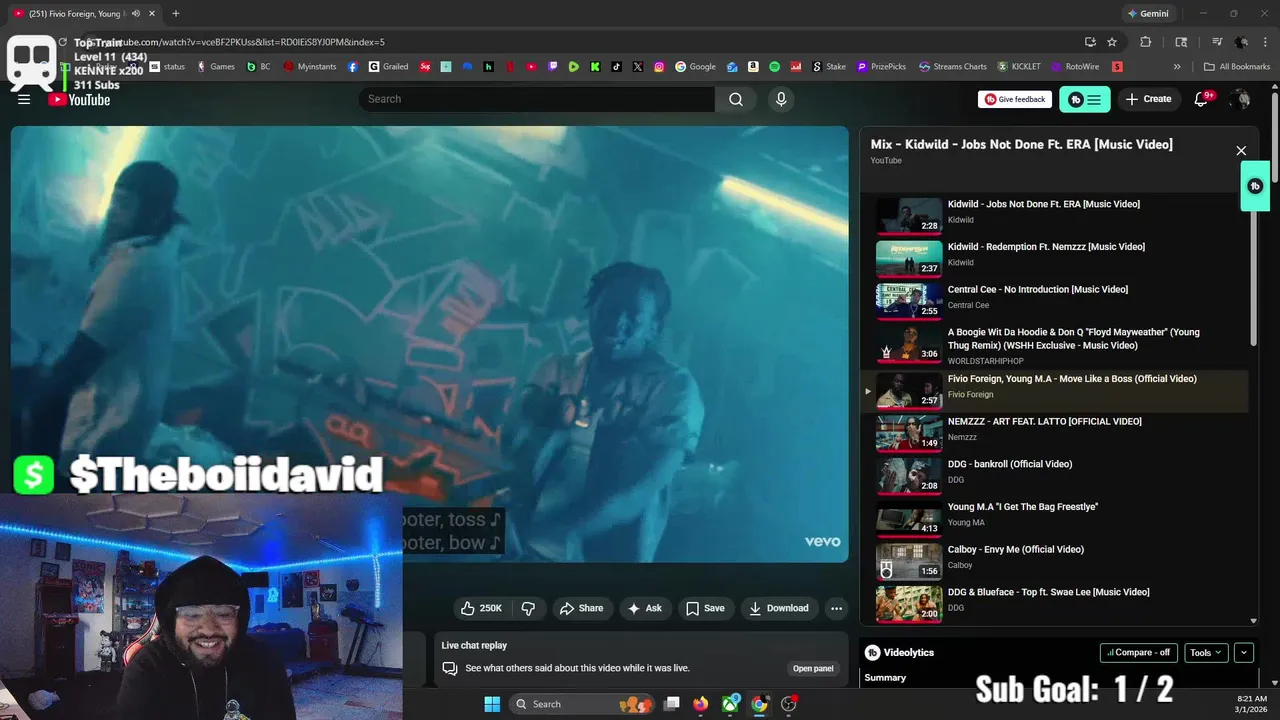Open Gemini in Chrome

pyautogui.click(x=1148, y=14)
